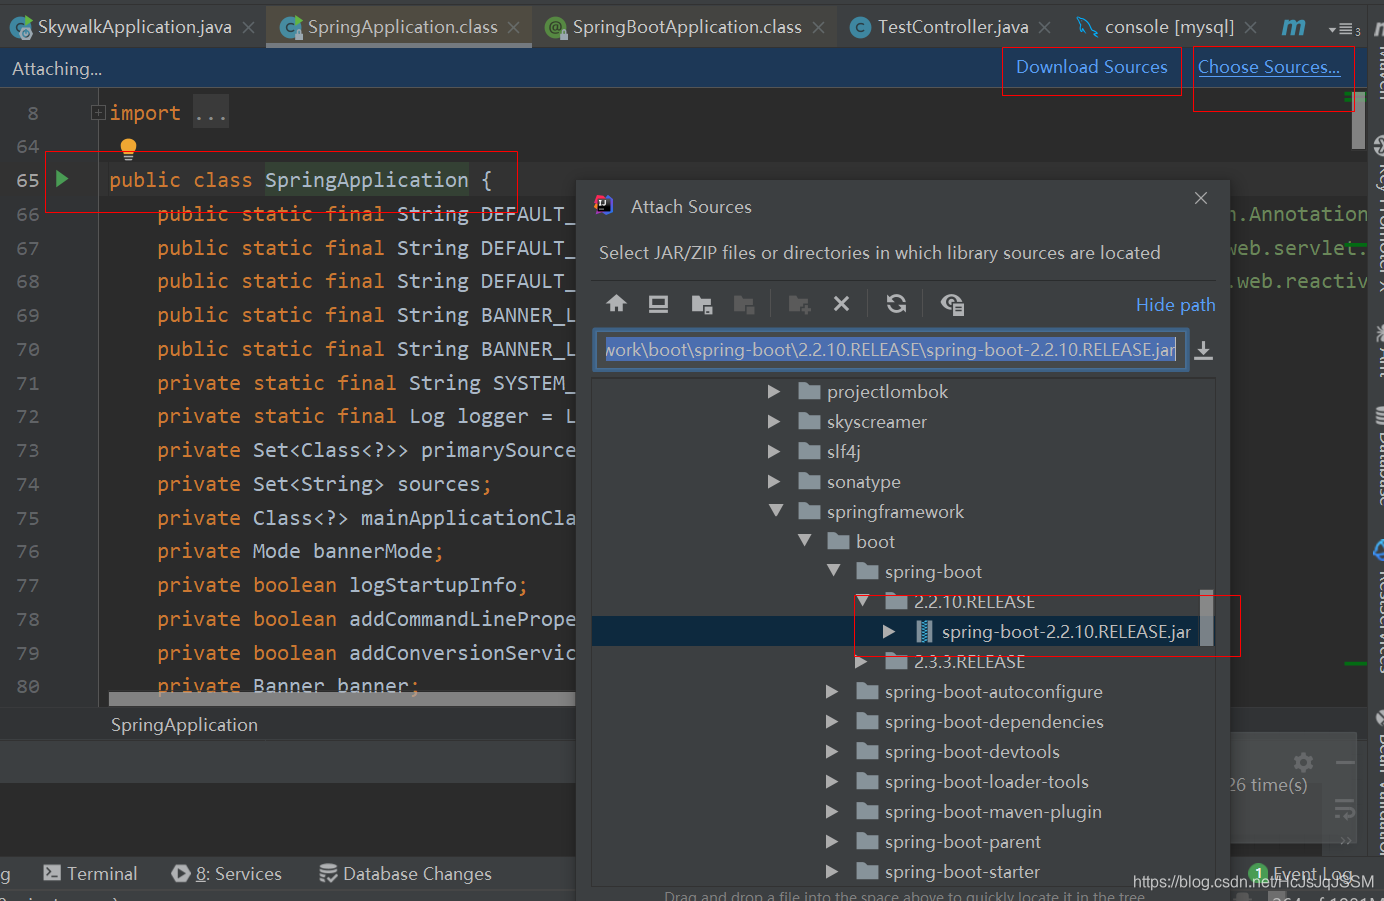The image size is (1384, 901).
Task: Switch to SpringBootApplication.class tab
Action: (x=687, y=27)
